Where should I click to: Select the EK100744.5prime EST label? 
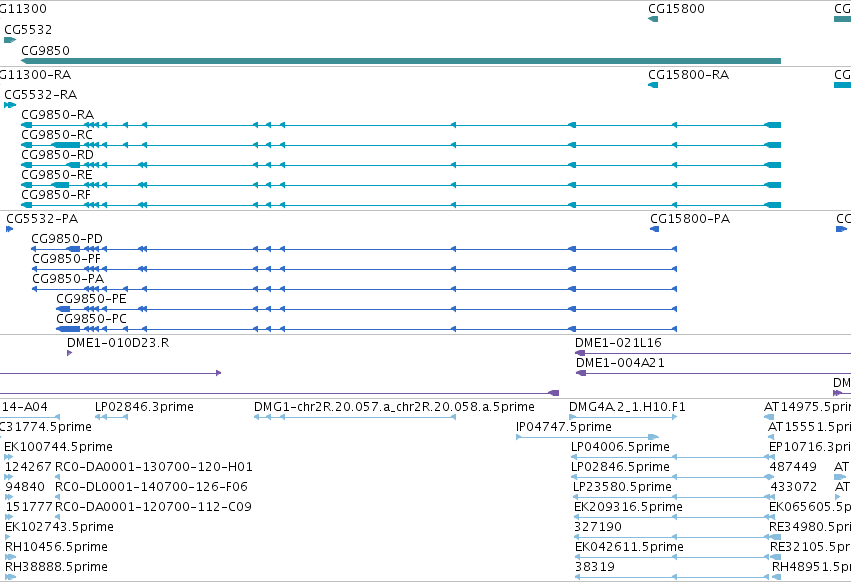point(59,447)
